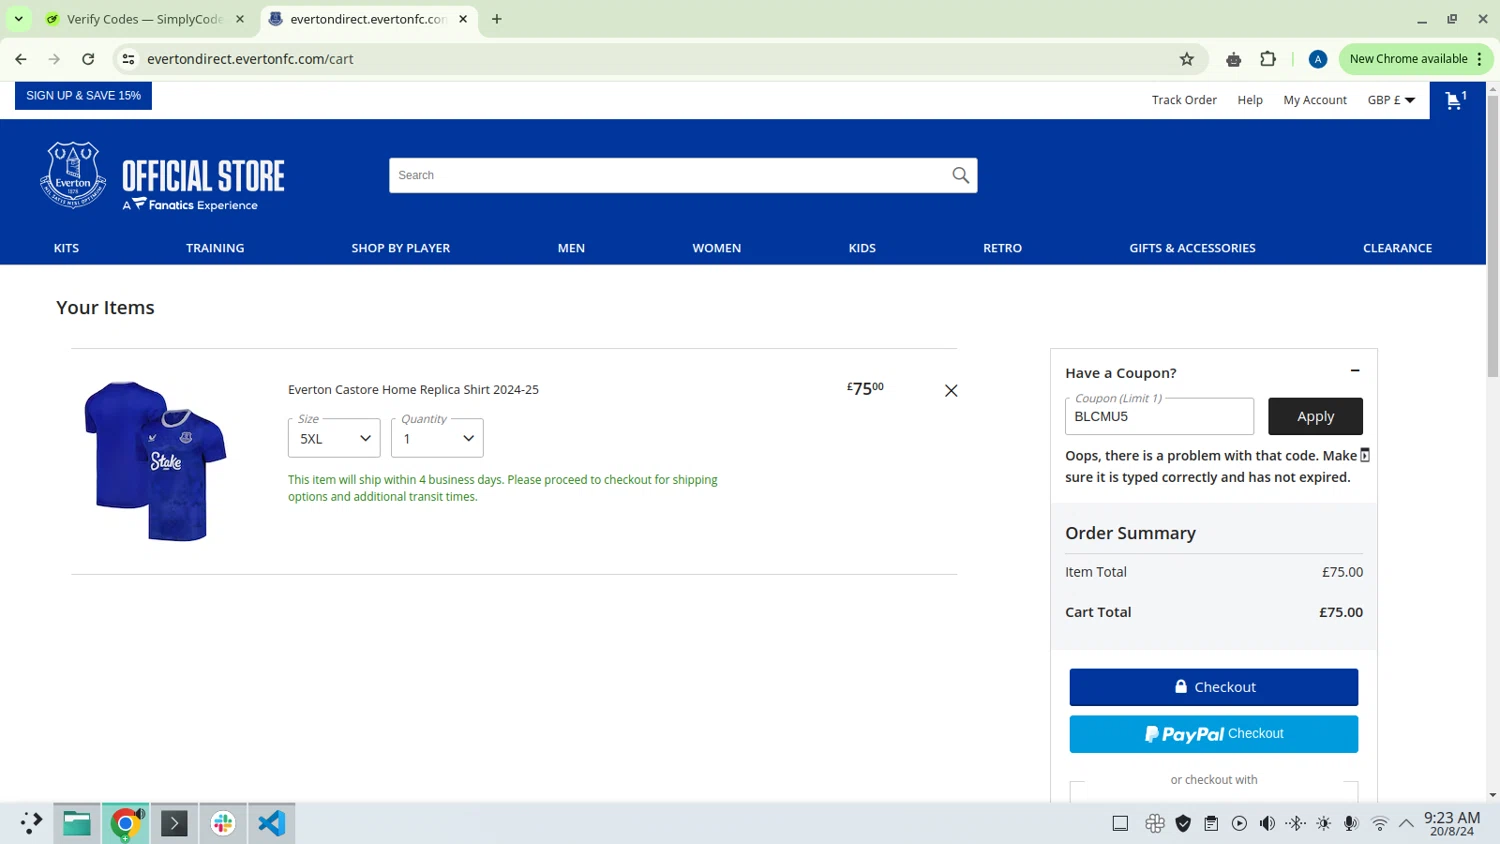
Task: Open the Quantity dropdown
Action: pyautogui.click(x=437, y=438)
